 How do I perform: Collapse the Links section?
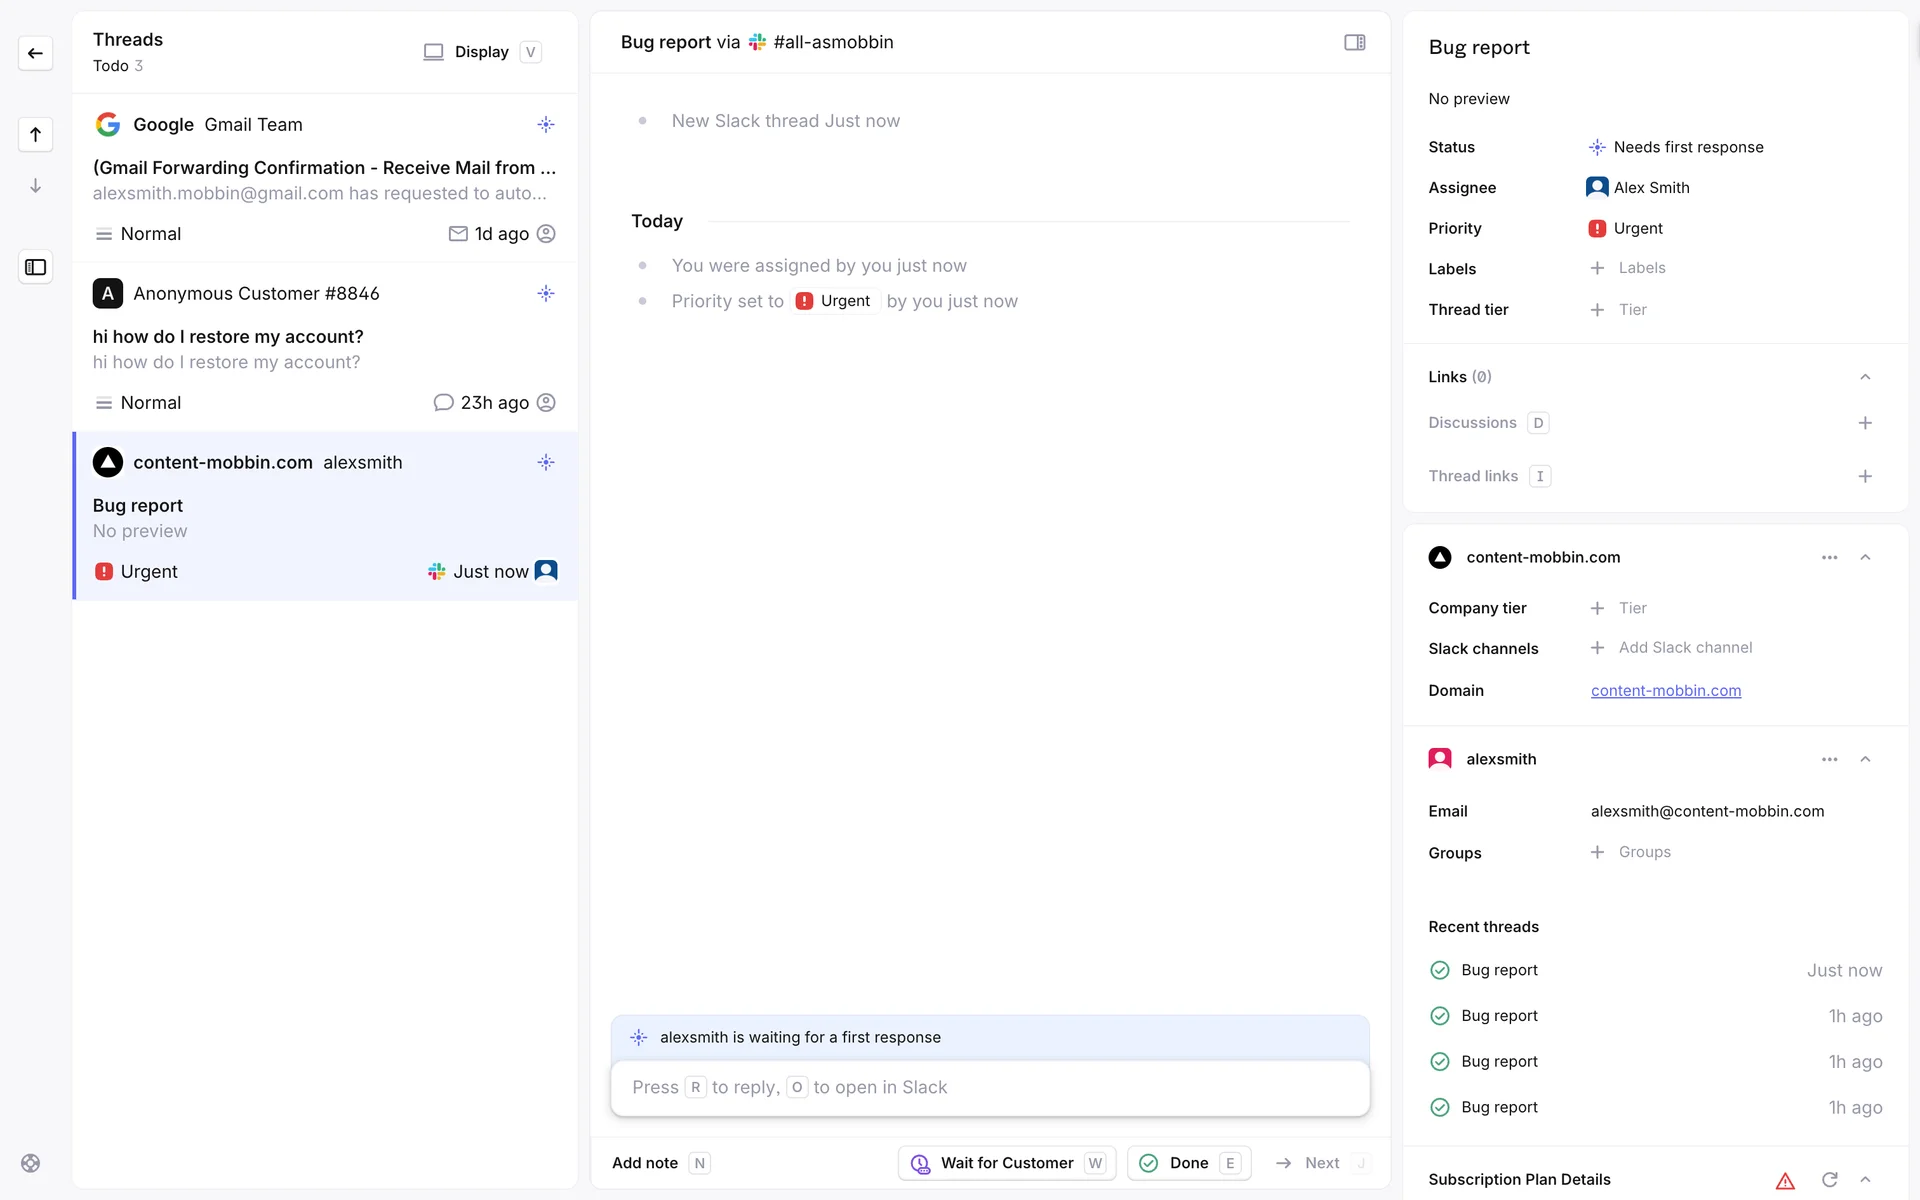(x=1864, y=377)
